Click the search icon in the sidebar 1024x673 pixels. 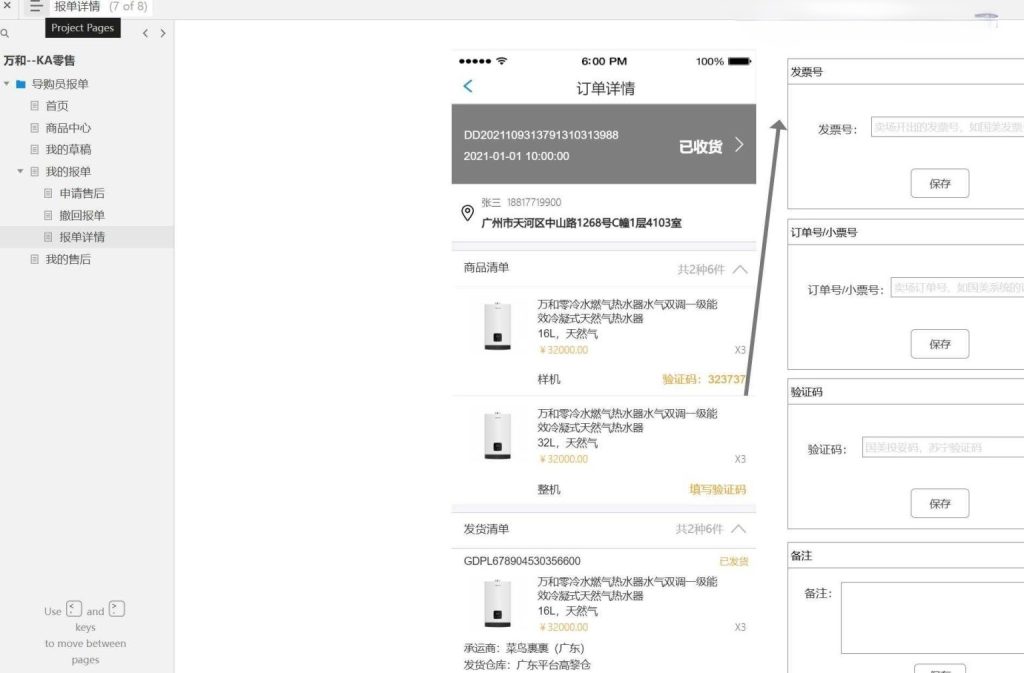point(8,32)
